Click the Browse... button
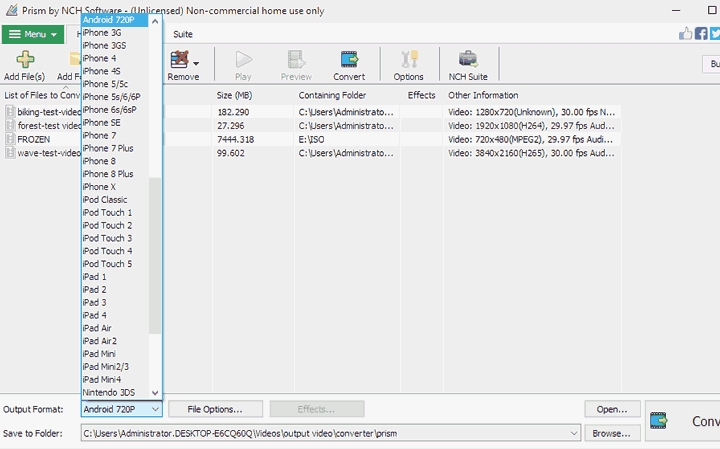The height and width of the screenshot is (449, 720). coord(612,433)
